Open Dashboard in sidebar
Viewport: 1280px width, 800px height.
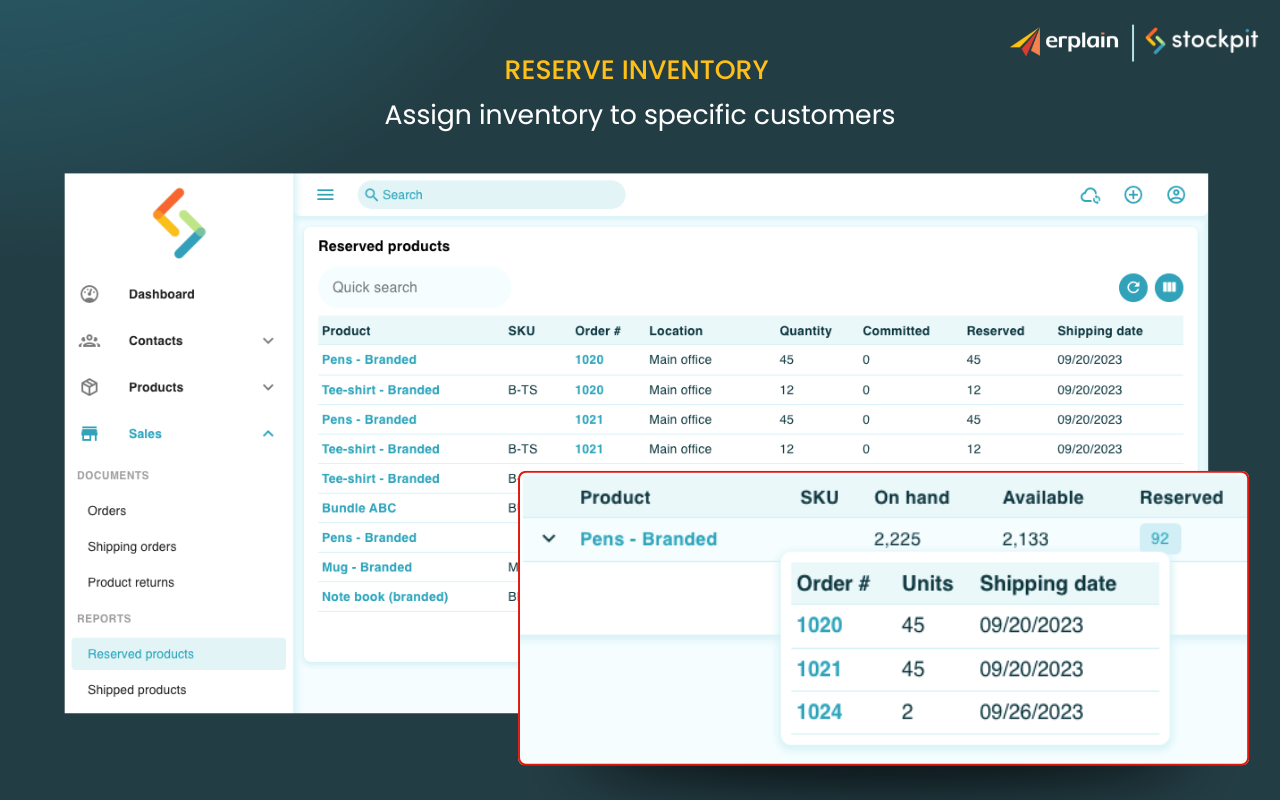[161, 294]
